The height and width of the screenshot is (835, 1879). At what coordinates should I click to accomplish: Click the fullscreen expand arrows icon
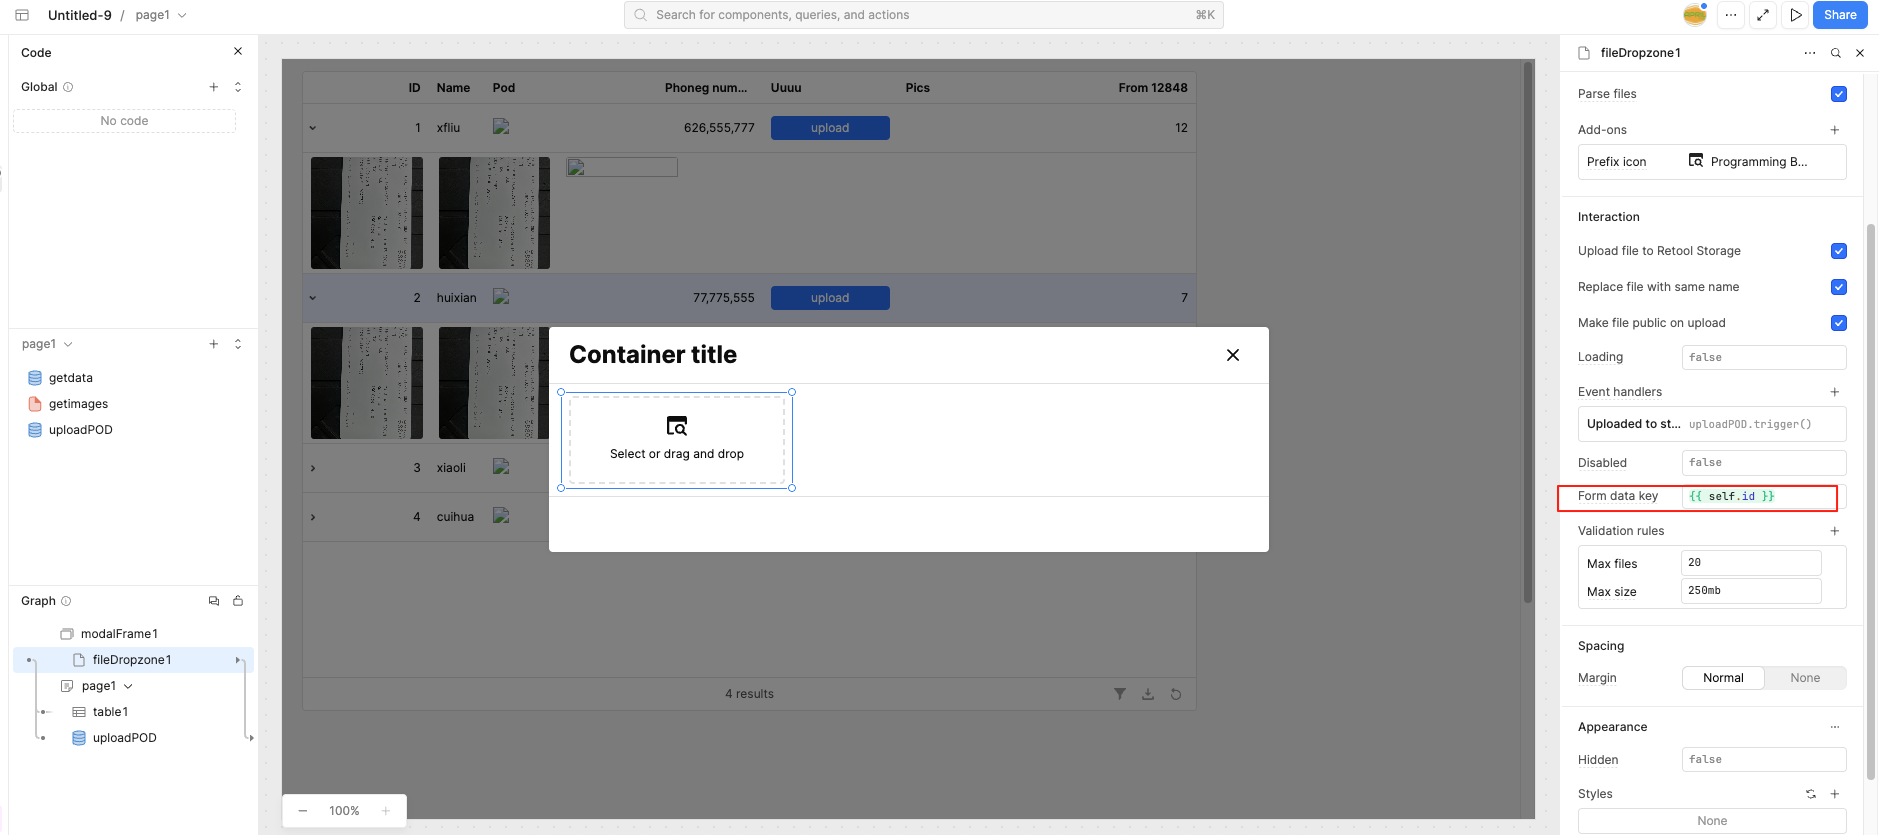pyautogui.click(x=1763, y=15)
